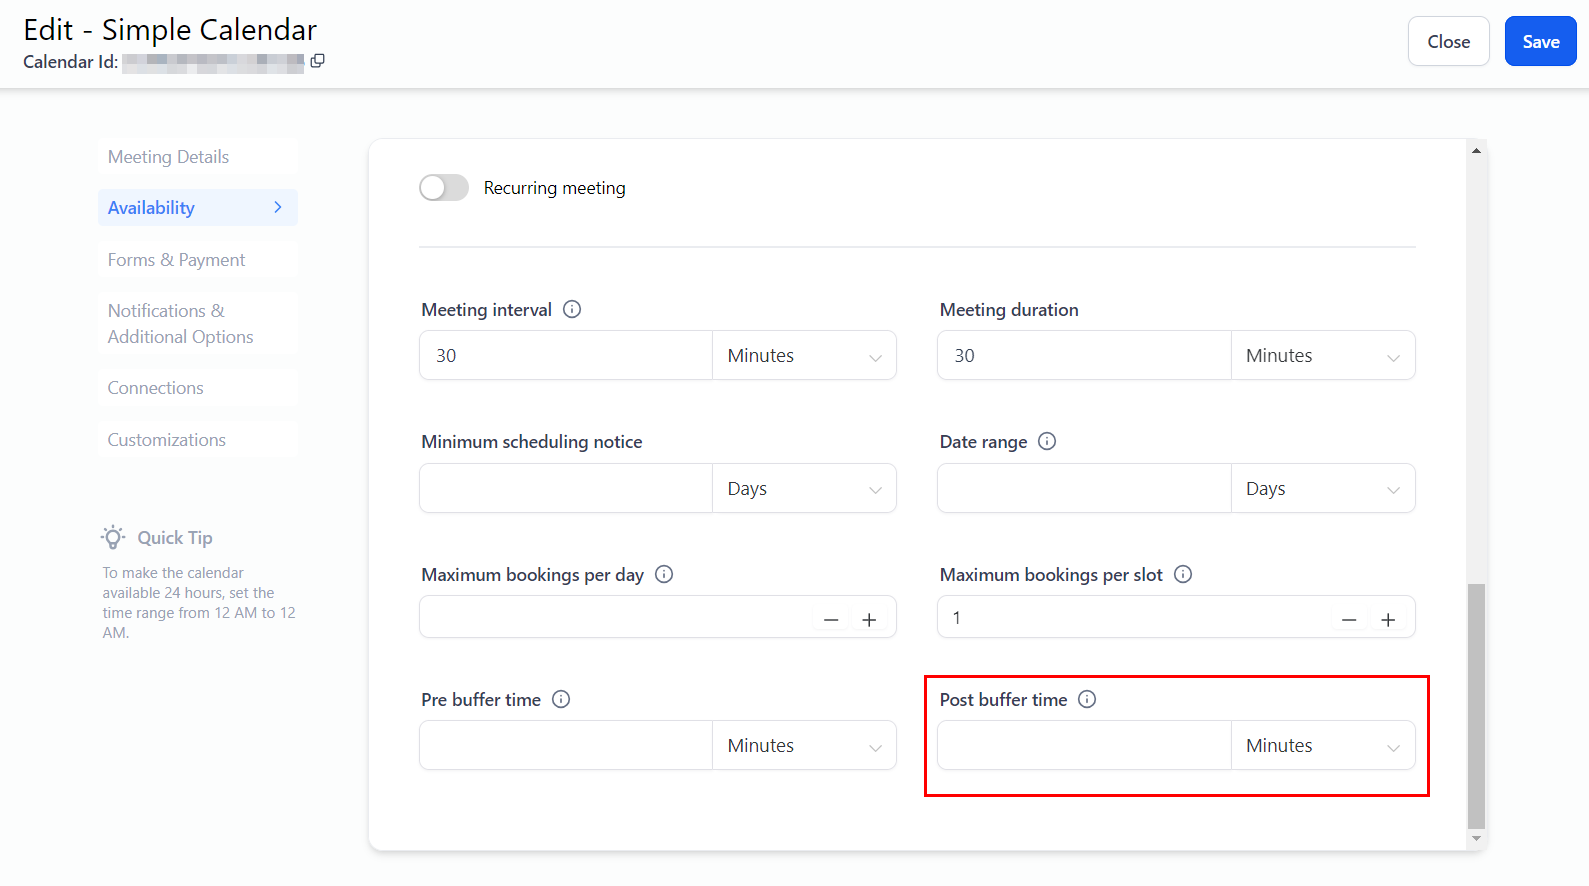Screen dimensions: 1589x886
Task: Increase Maximum bookings per slot with plus
Action: coord(1388,619)
